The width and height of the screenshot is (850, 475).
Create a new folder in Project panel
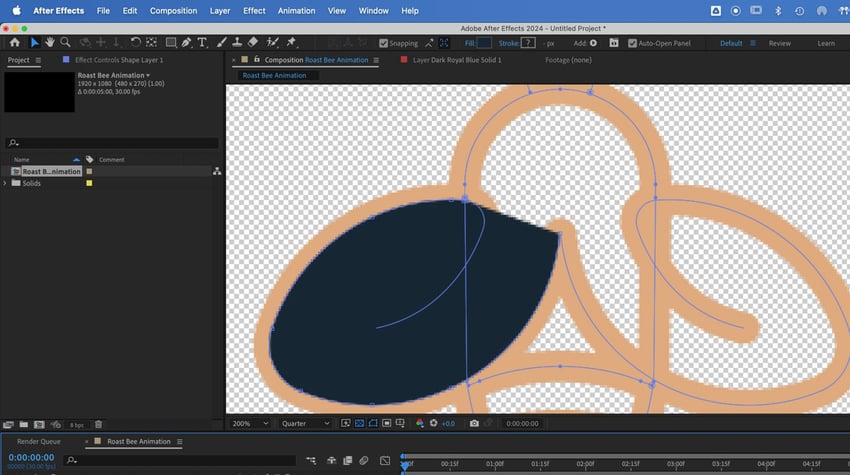24,425
